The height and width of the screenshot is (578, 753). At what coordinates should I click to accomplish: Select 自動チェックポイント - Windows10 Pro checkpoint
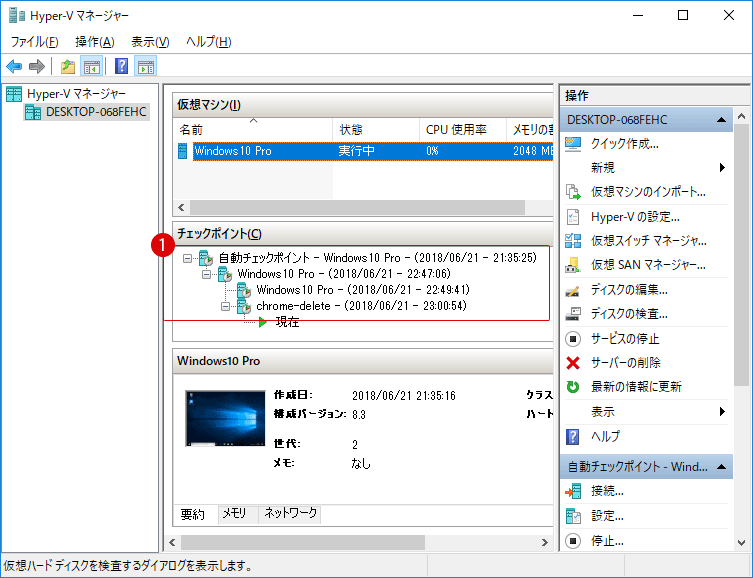pyautogui.click(x=377, y=258)
